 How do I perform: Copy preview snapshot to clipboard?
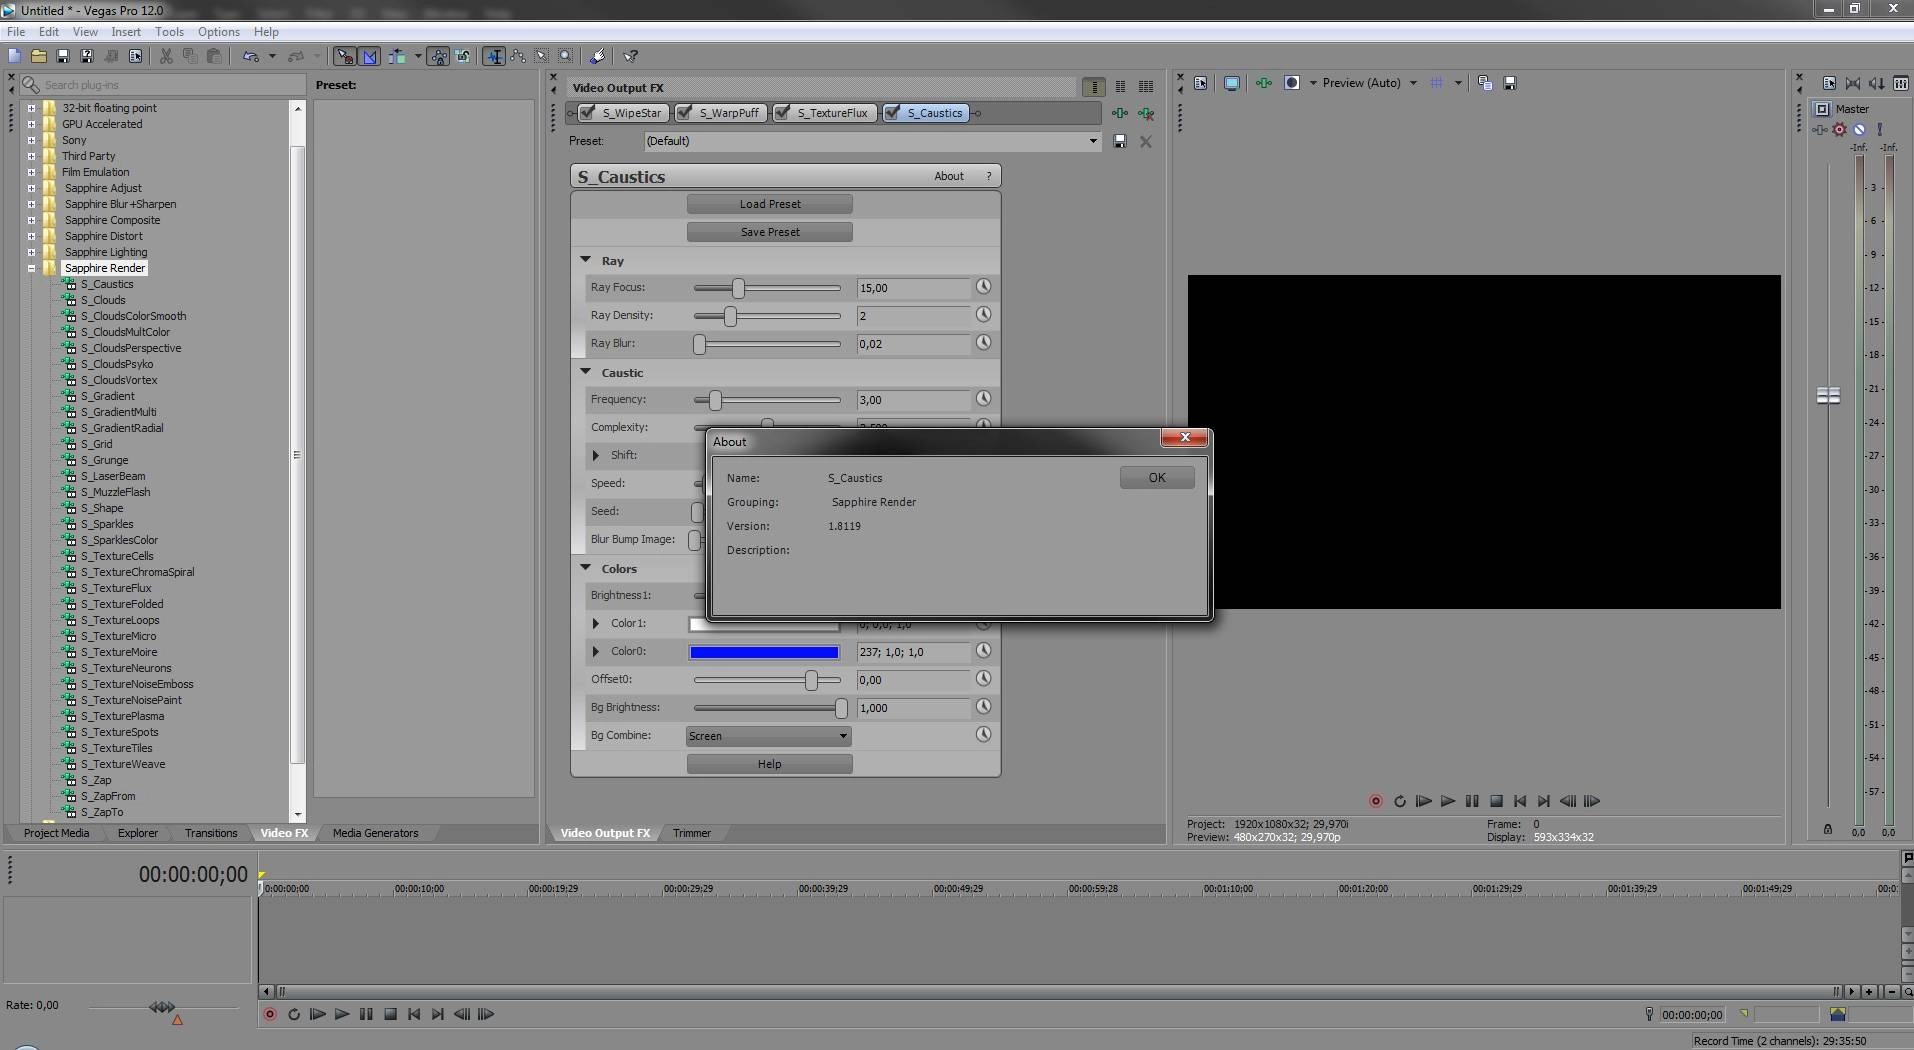click(x=1485, y=83)
